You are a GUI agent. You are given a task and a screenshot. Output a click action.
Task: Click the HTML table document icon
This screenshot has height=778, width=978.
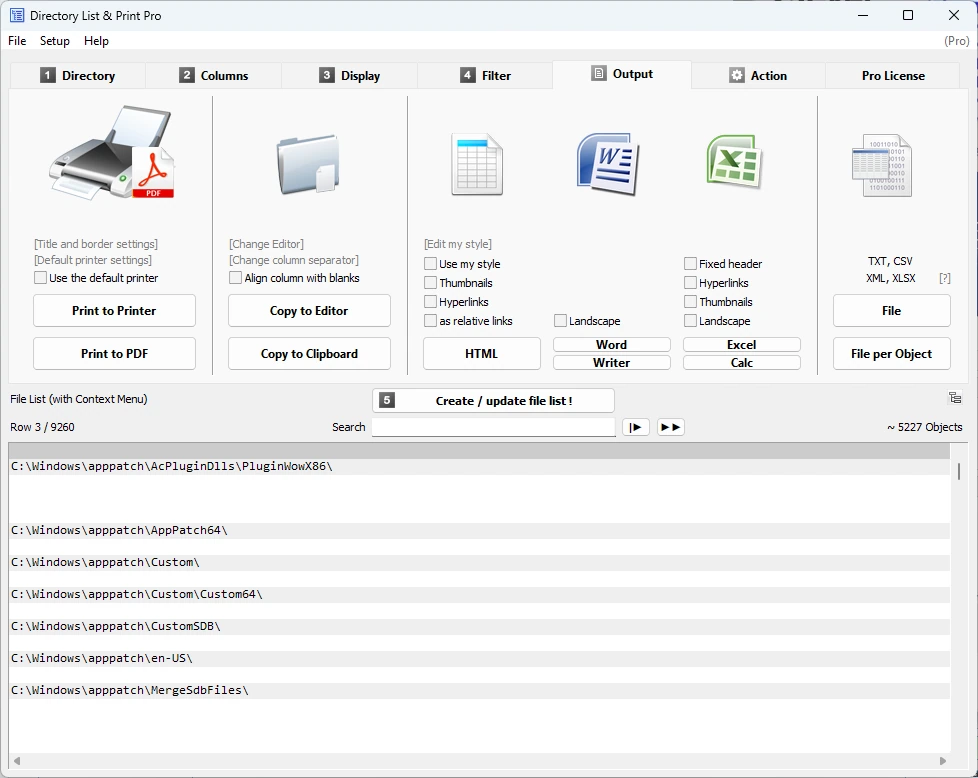[x=477, y=164]
